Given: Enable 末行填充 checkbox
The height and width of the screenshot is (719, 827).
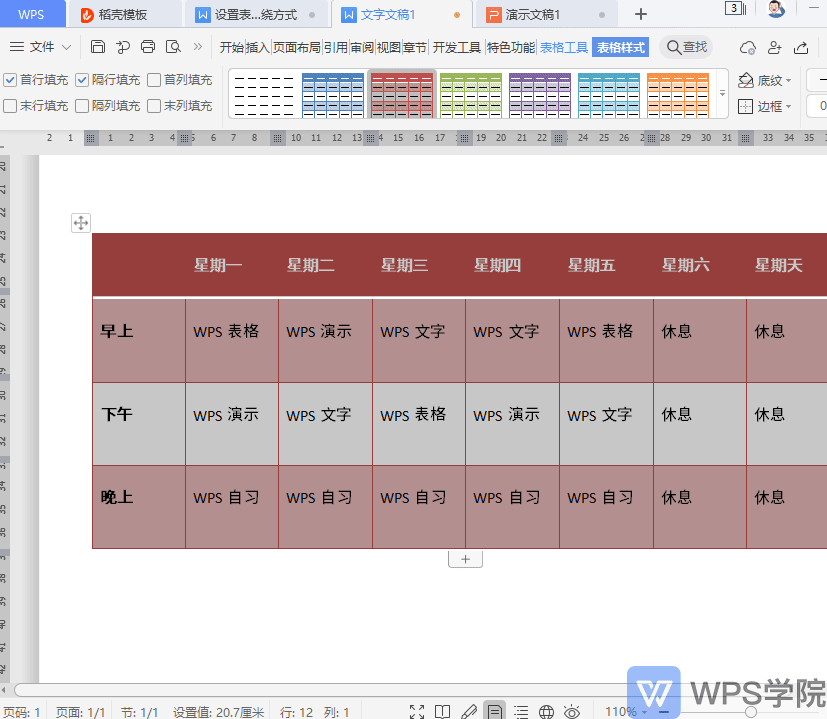Looking at the screenshot, I should pyautogui.click(x=10, y=106).
